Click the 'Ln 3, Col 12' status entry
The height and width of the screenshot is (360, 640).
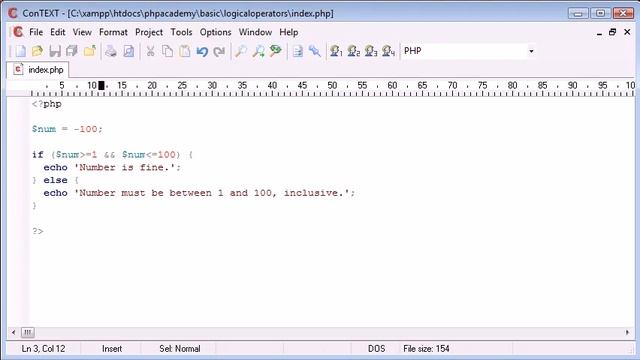click(43, 349)
